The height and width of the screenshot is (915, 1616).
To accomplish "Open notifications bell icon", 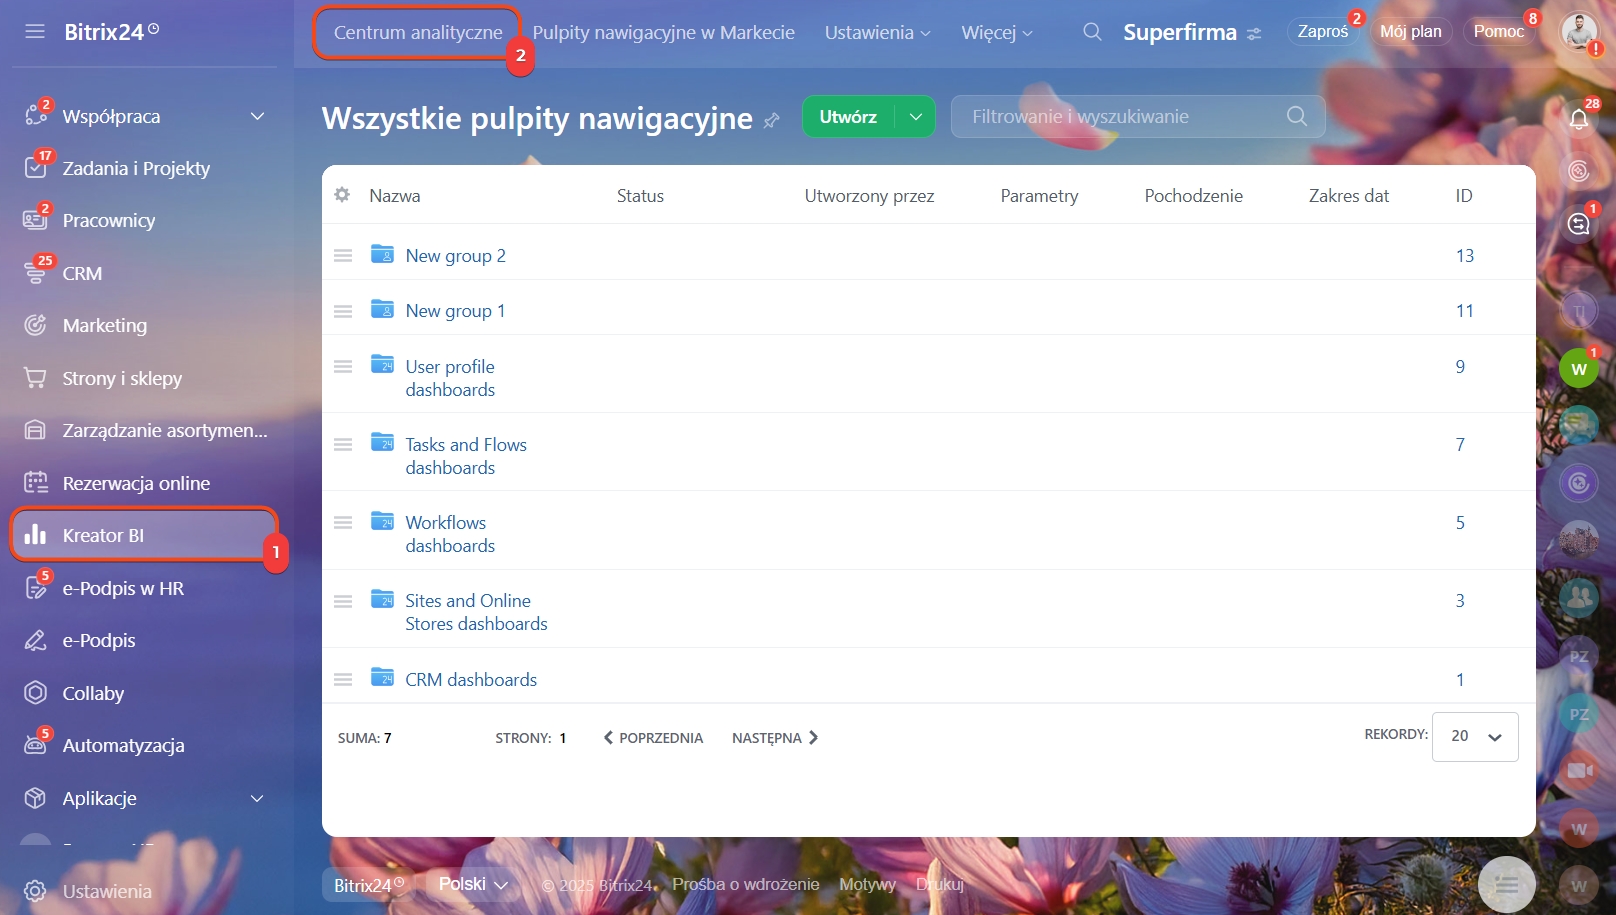I will pos(1579,119).
